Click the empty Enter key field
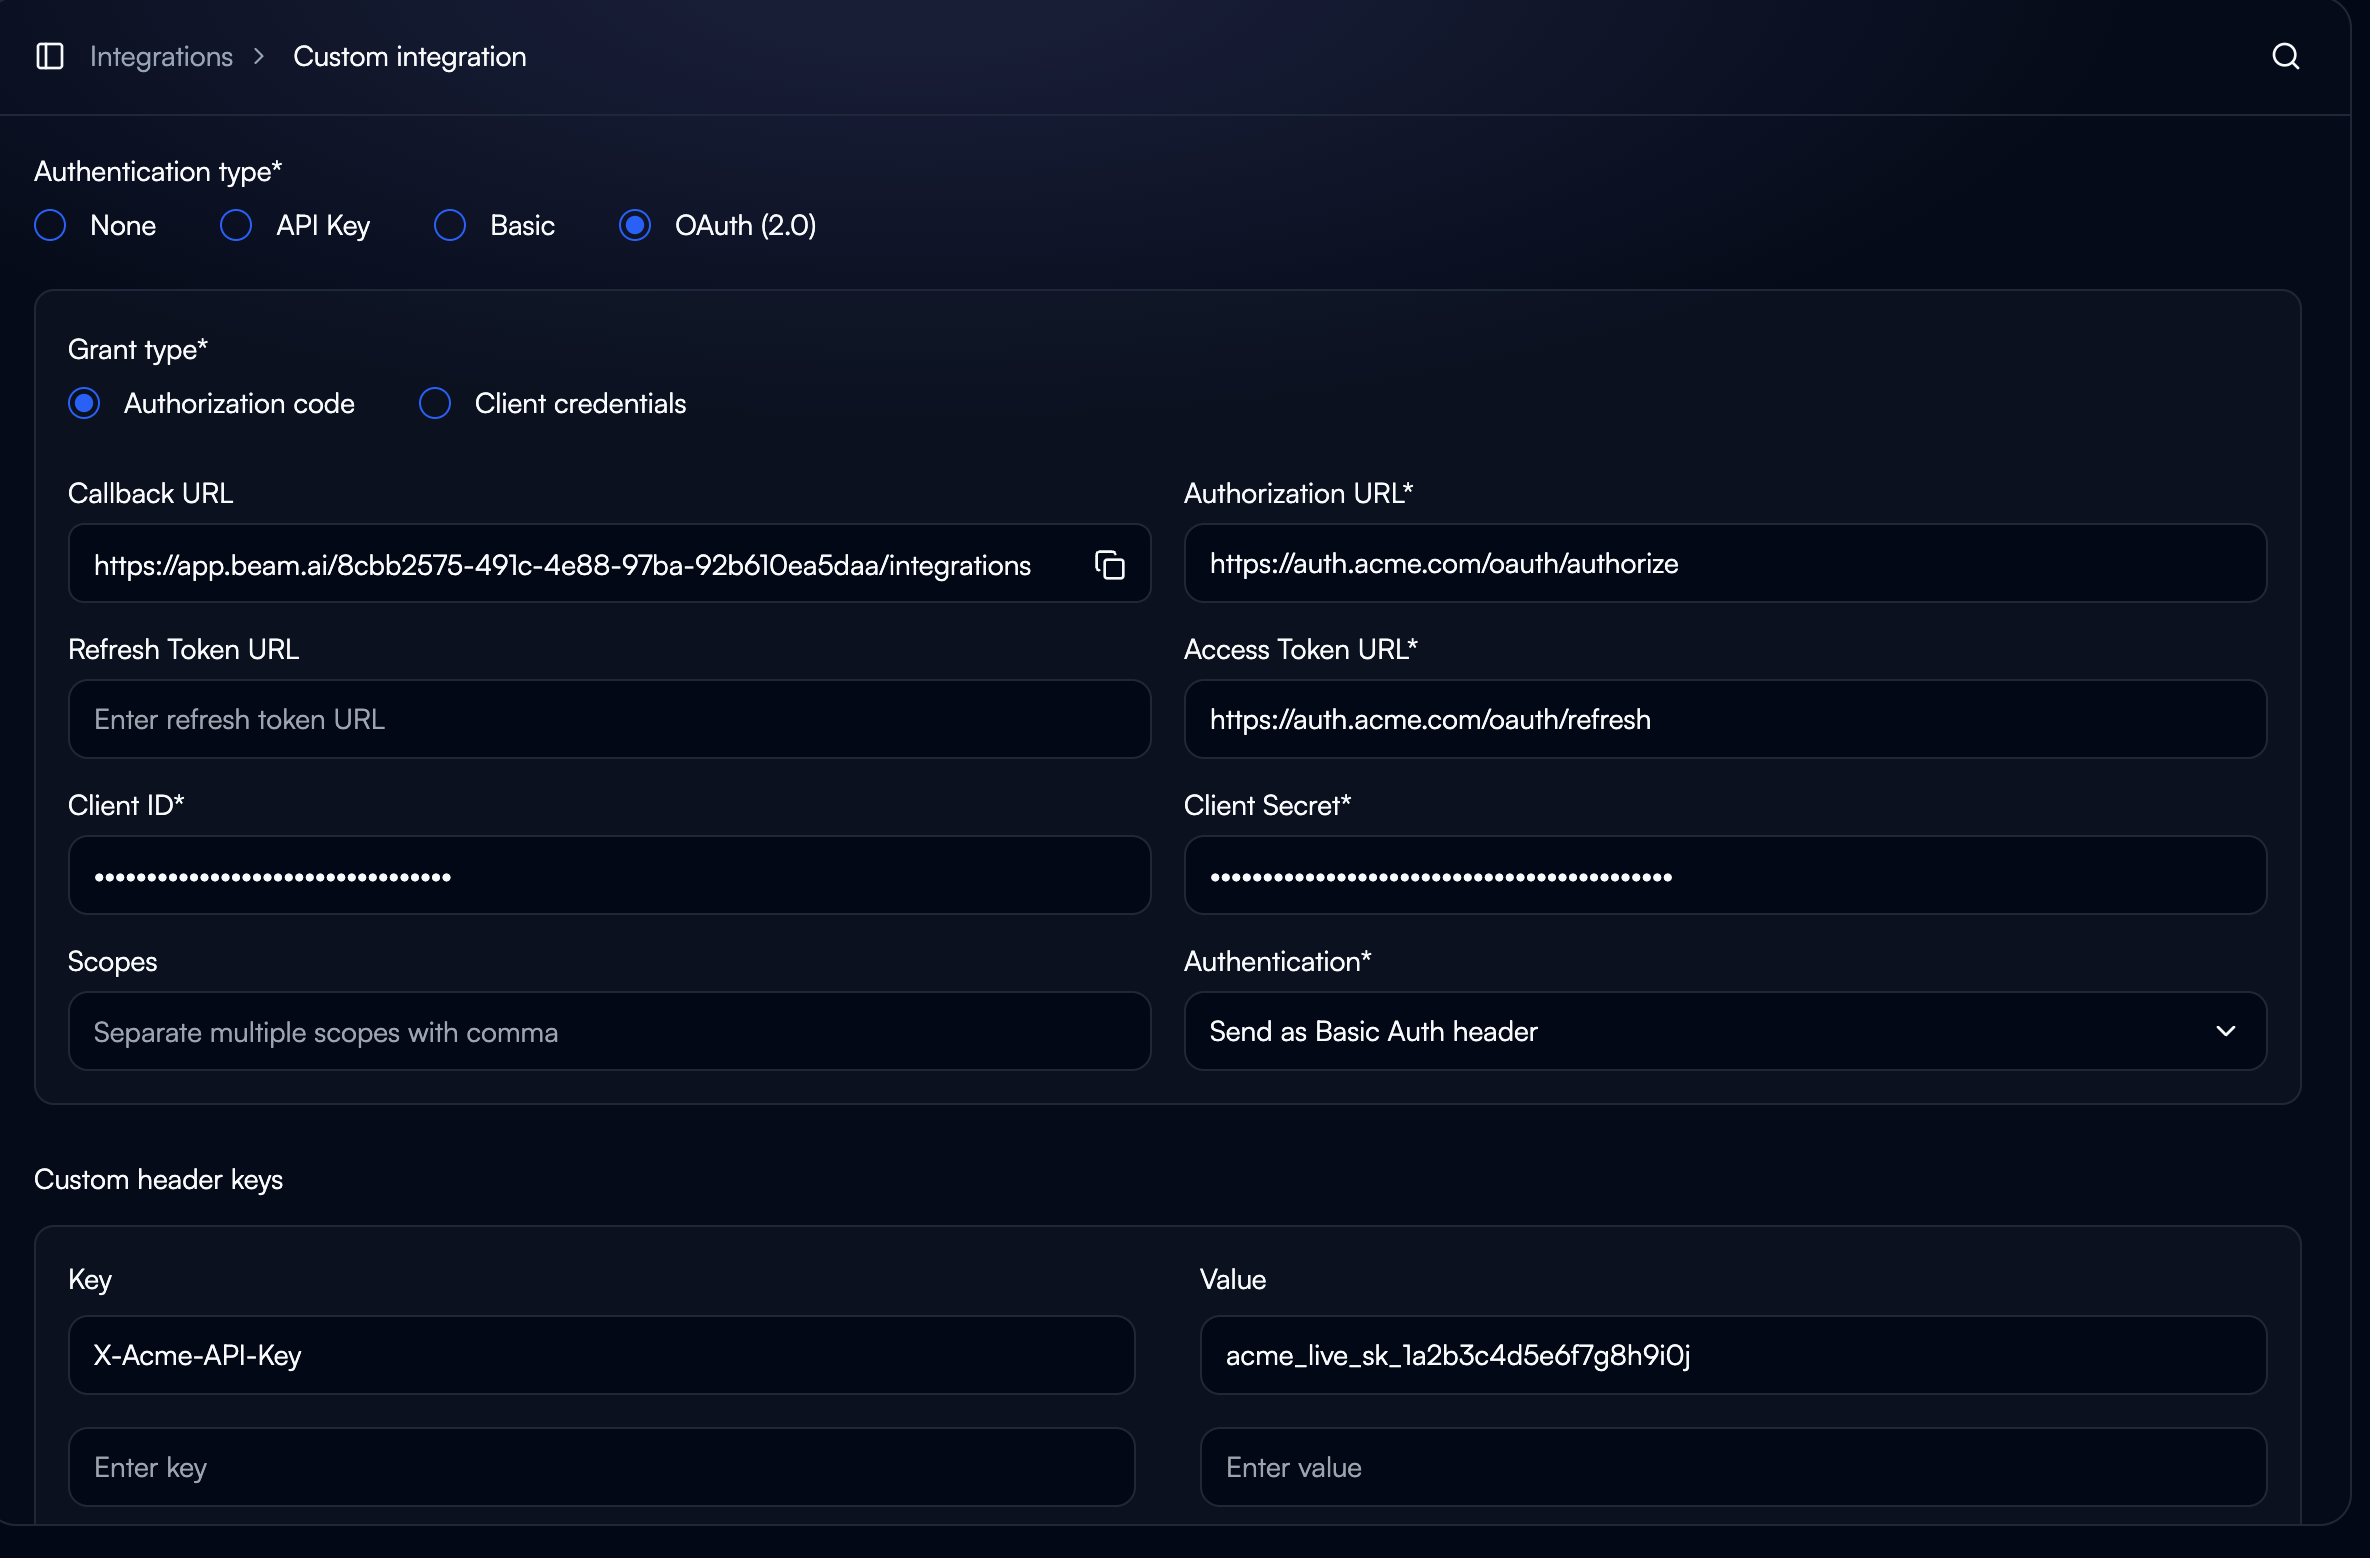Image resolution: width=2370 pixels, height=1558 pixels. (x=600, y=1467)
